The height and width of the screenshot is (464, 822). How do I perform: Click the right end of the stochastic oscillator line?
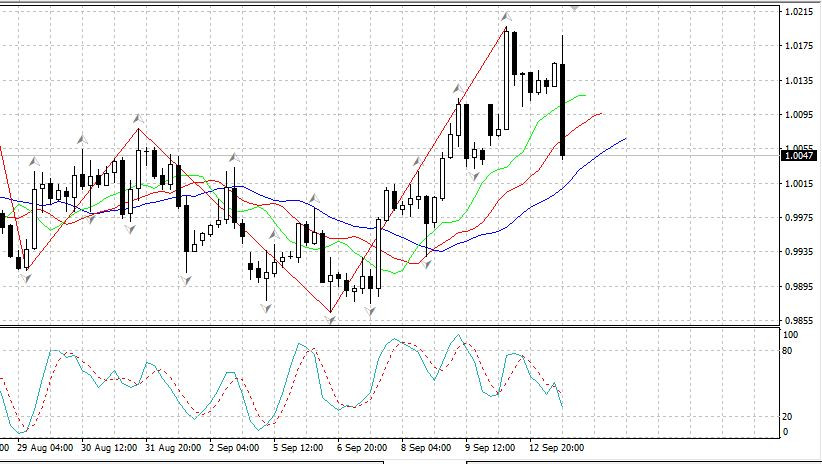(x=562, y=405)
